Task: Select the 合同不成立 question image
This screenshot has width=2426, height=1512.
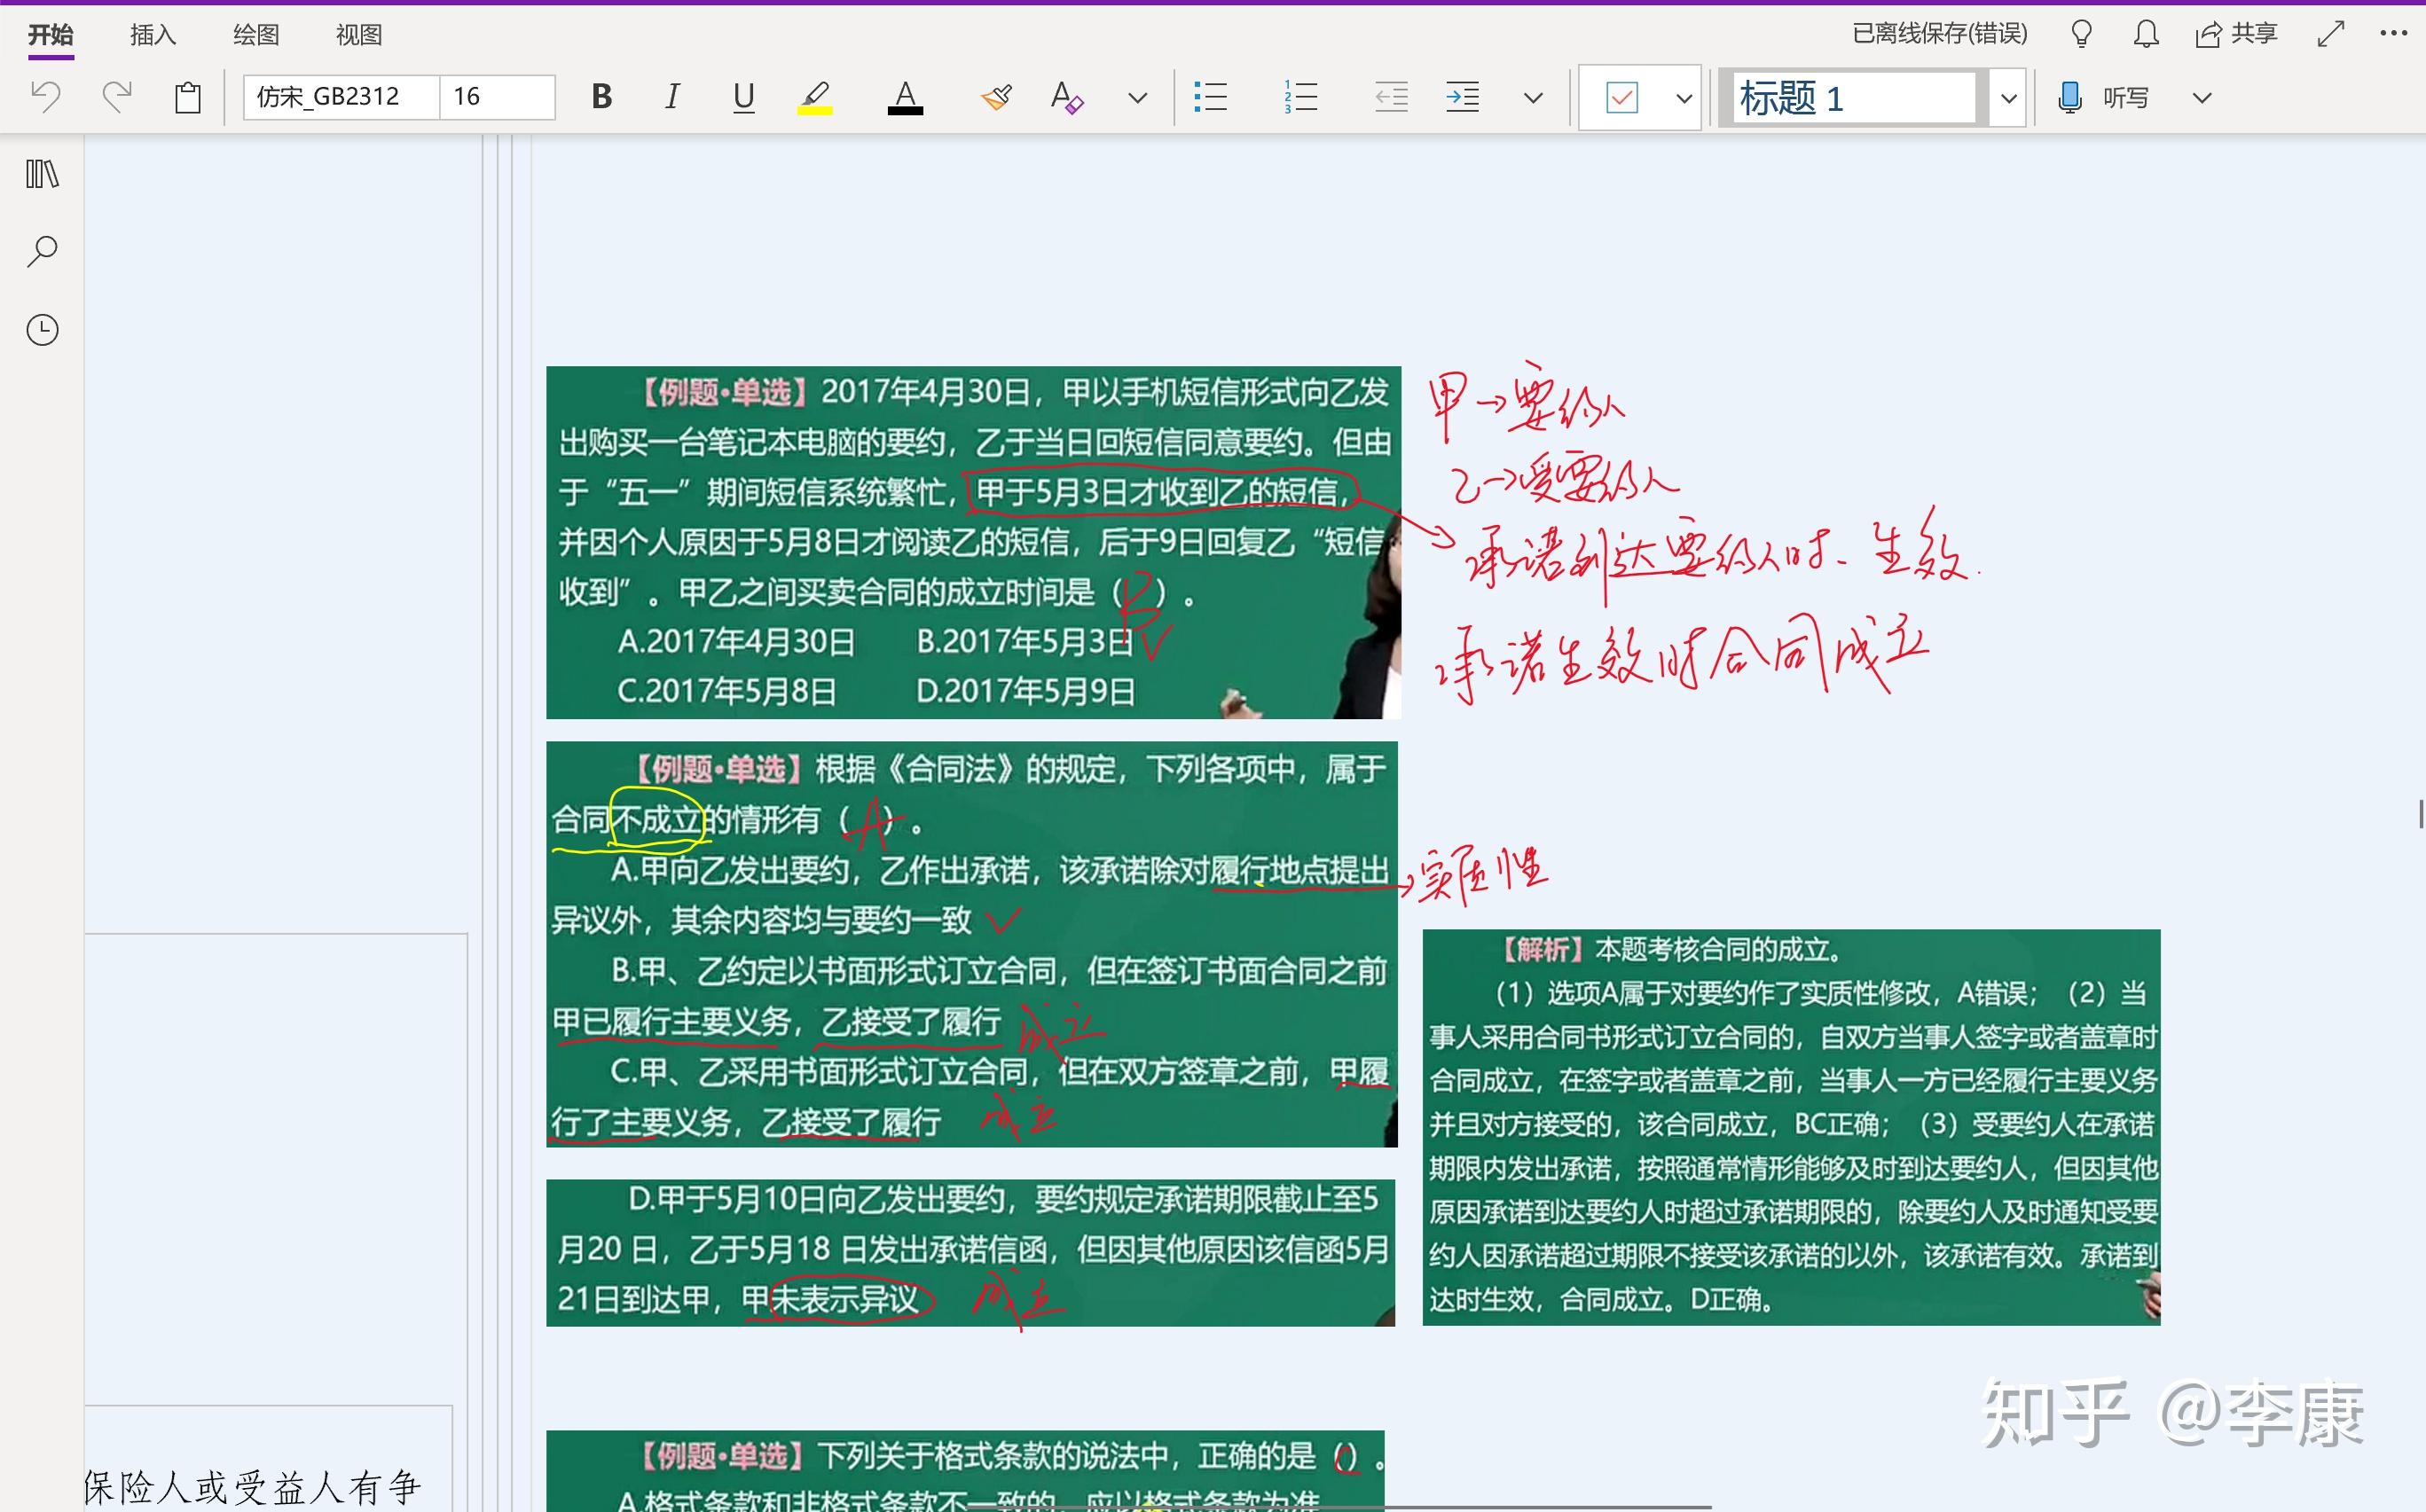Action: click(x=971, y=944)
